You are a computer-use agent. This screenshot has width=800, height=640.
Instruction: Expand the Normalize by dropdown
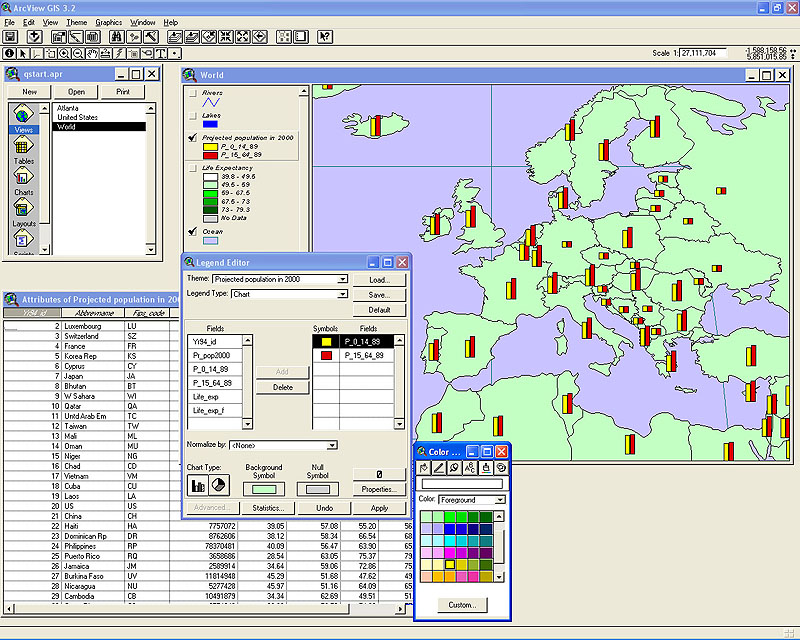tap(332, 445)
